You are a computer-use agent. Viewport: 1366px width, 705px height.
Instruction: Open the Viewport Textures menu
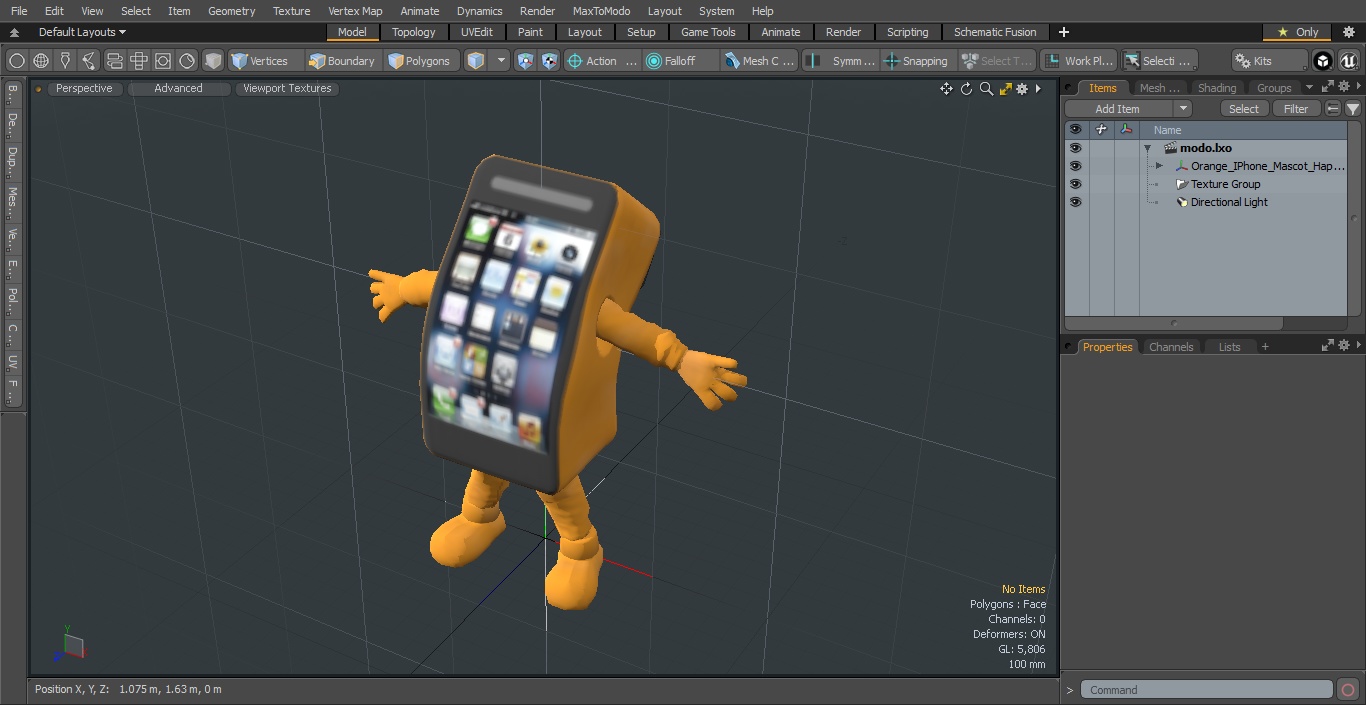click(x=287, y=88)
